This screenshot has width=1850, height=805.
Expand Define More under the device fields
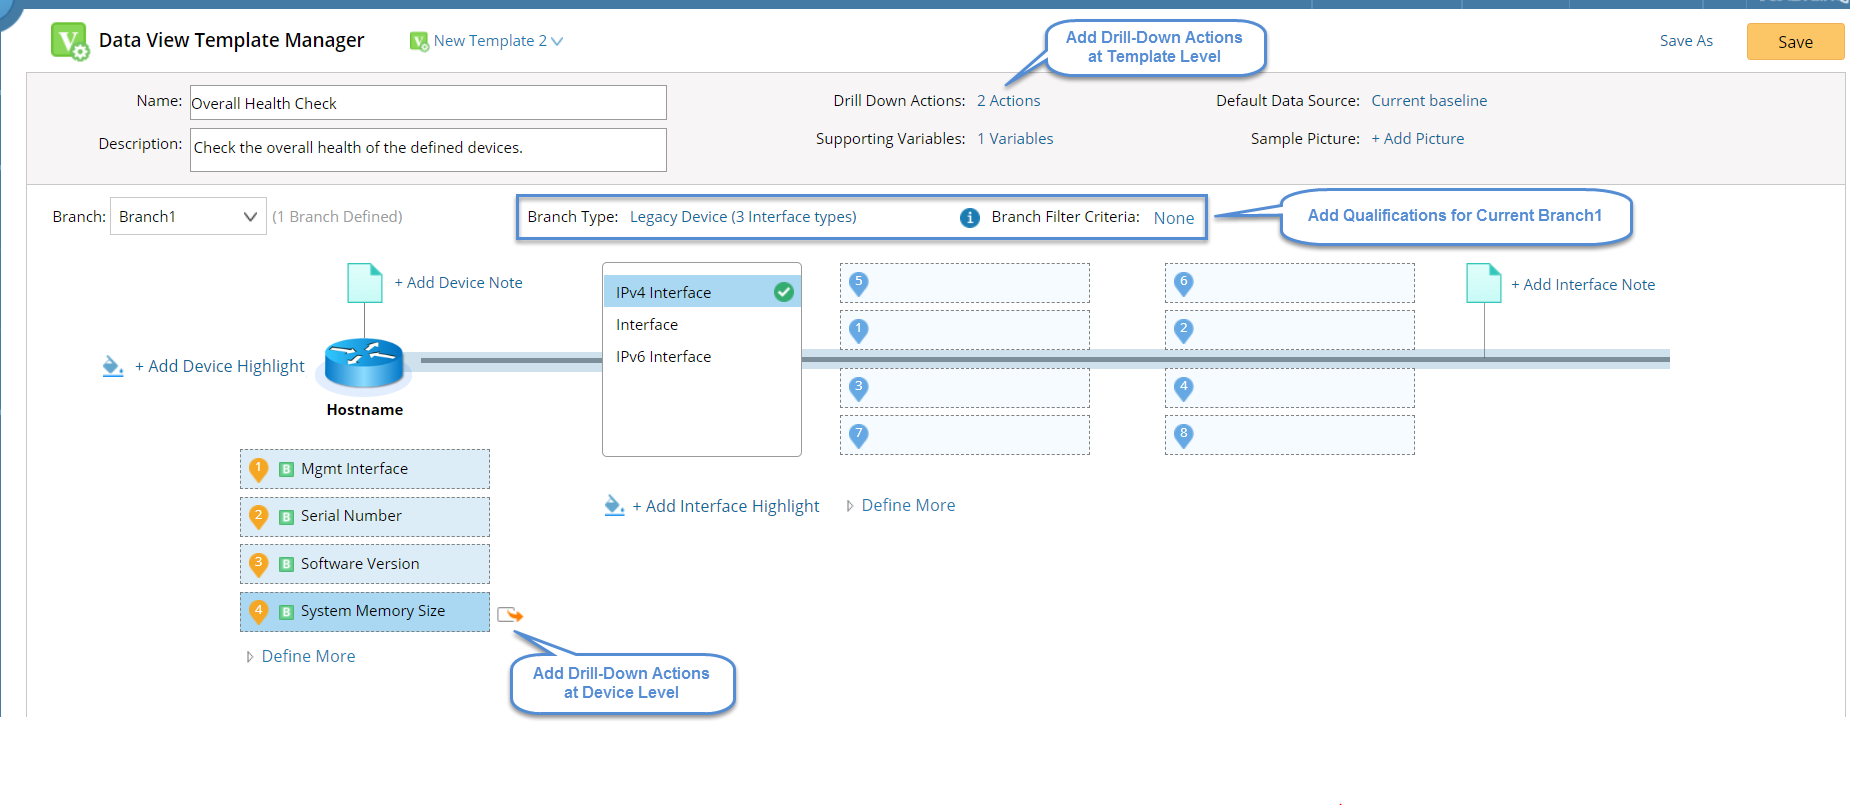301,657
